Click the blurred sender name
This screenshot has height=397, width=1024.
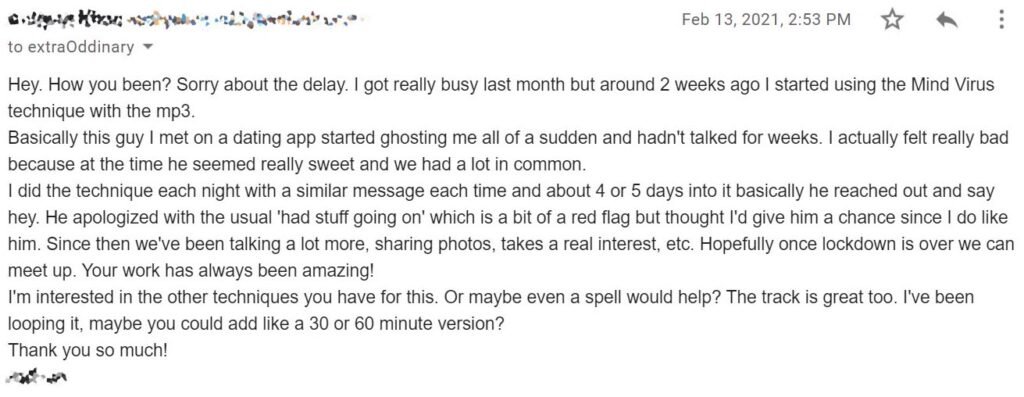pyautogui.click(x=63, y=20)
